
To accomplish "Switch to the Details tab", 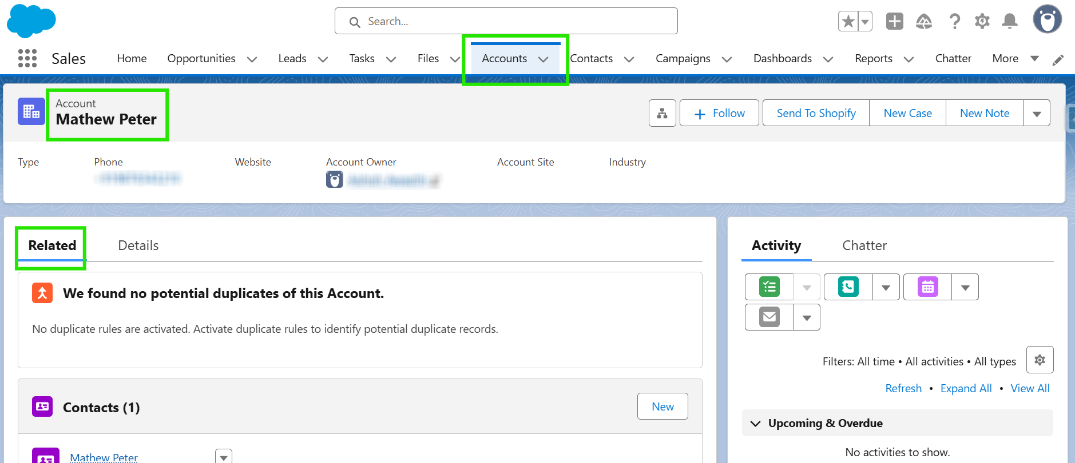I will pos(138,245).
